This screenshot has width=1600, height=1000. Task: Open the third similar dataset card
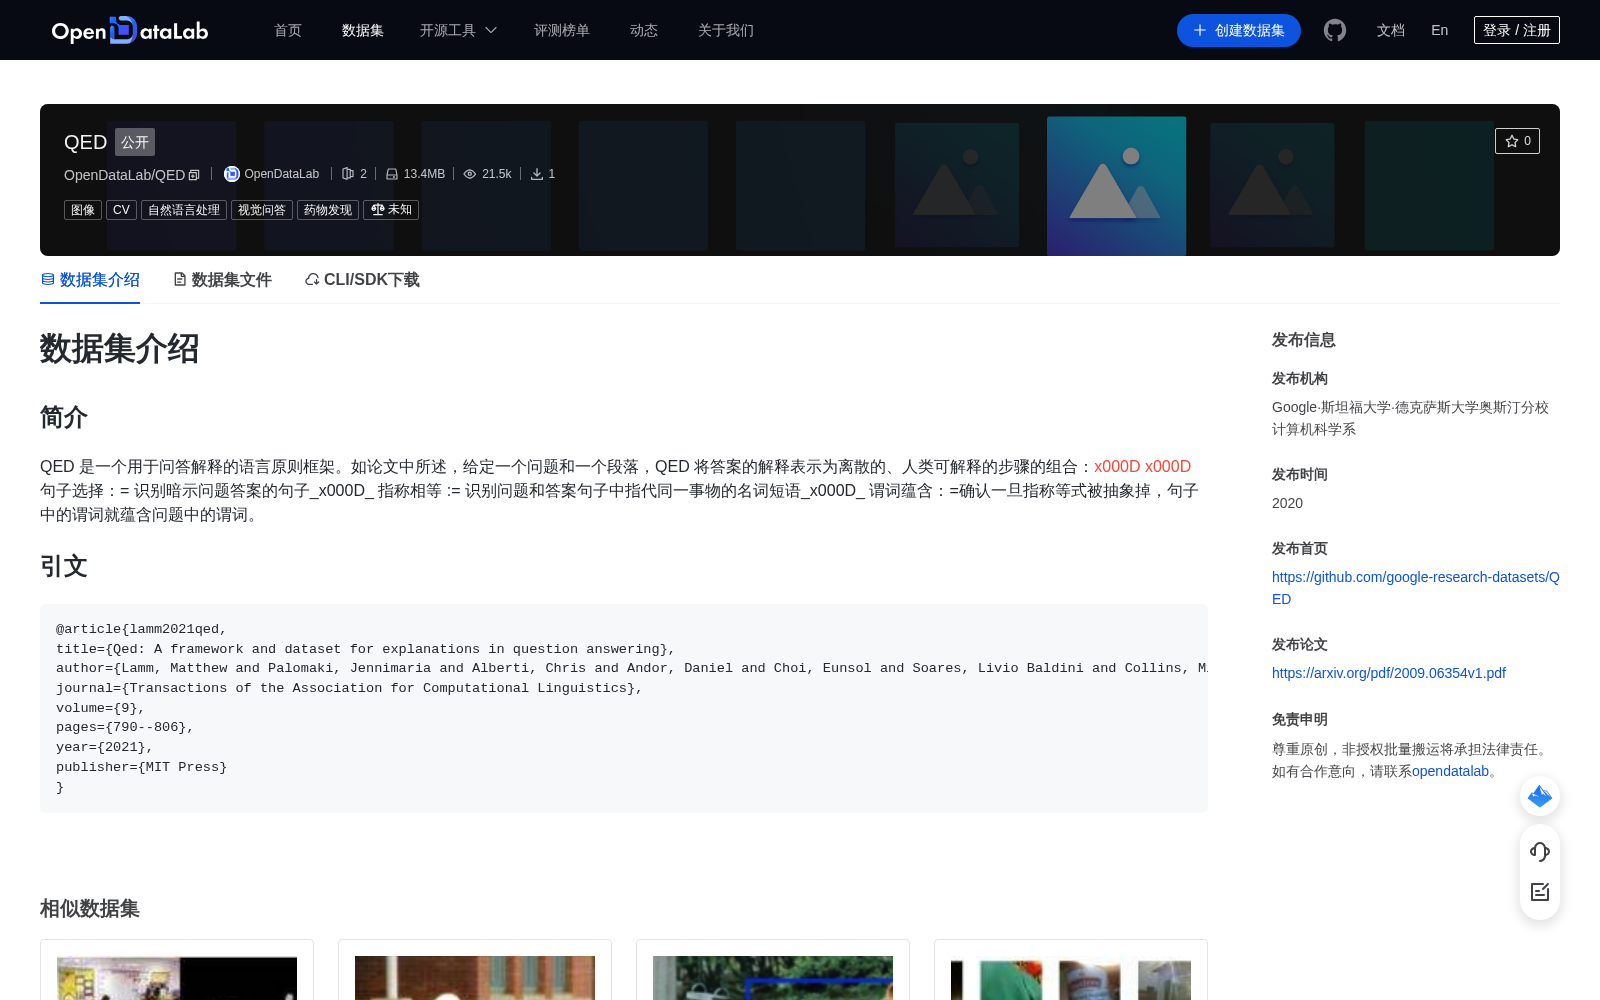(x=773, y=970)
